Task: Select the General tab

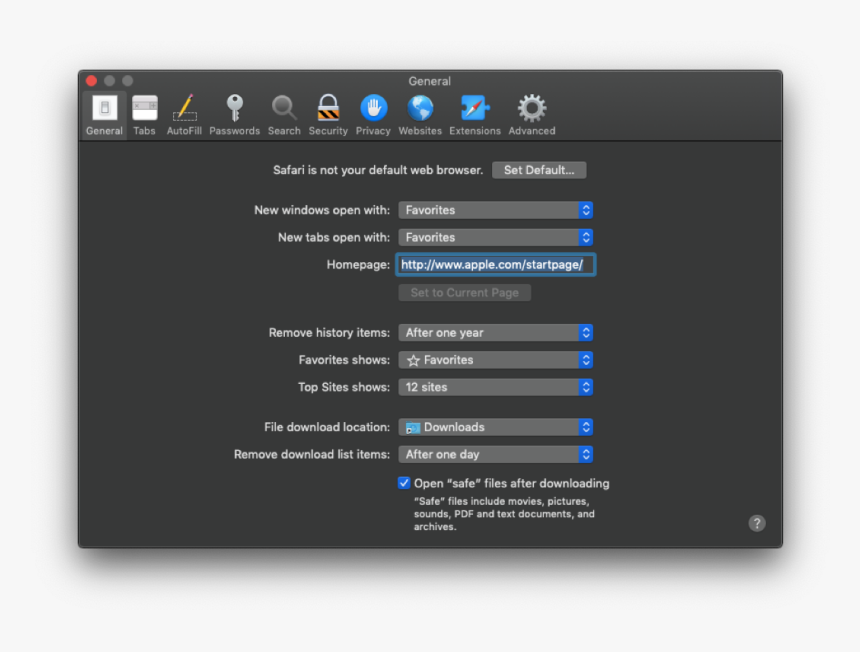Action: (x=104, y=112)
